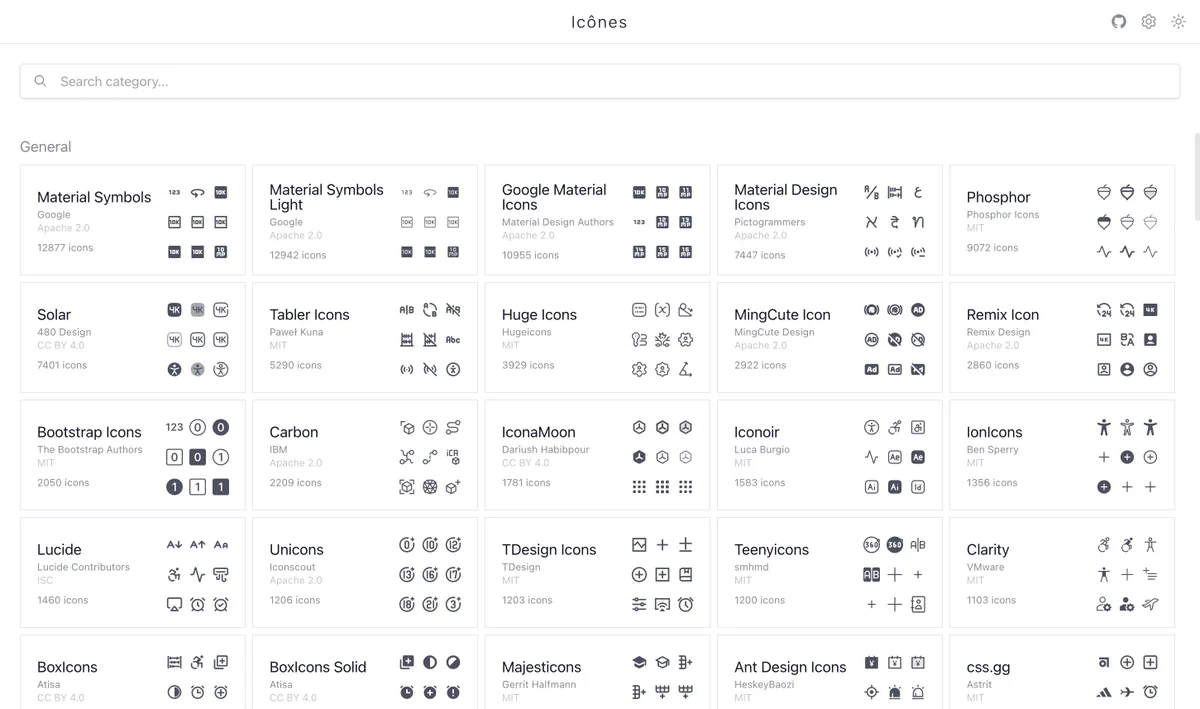The image size is (1200, 709).
Task: Click the Clarity collection title
Action: tap(988, 549)
